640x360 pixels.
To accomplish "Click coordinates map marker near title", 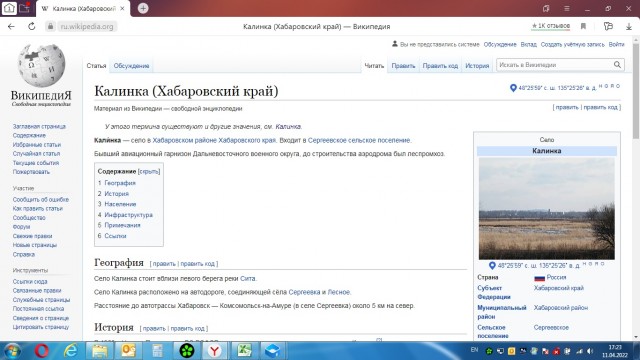I will [513, 88].
